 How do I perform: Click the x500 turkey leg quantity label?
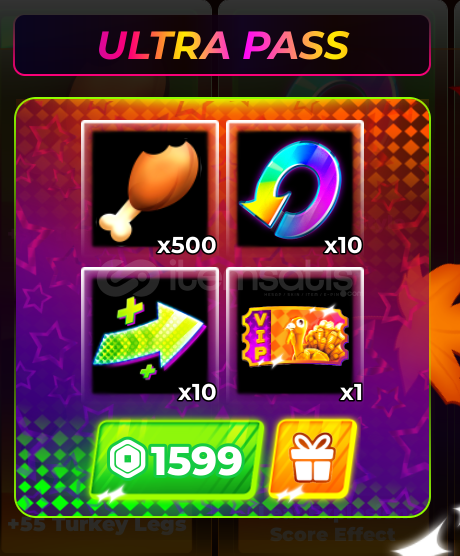(x=187, y=245)
